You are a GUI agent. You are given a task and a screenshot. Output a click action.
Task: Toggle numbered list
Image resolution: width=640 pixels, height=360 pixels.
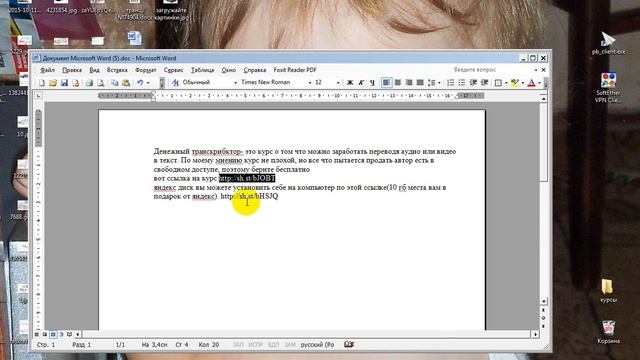tap(451, 83)
